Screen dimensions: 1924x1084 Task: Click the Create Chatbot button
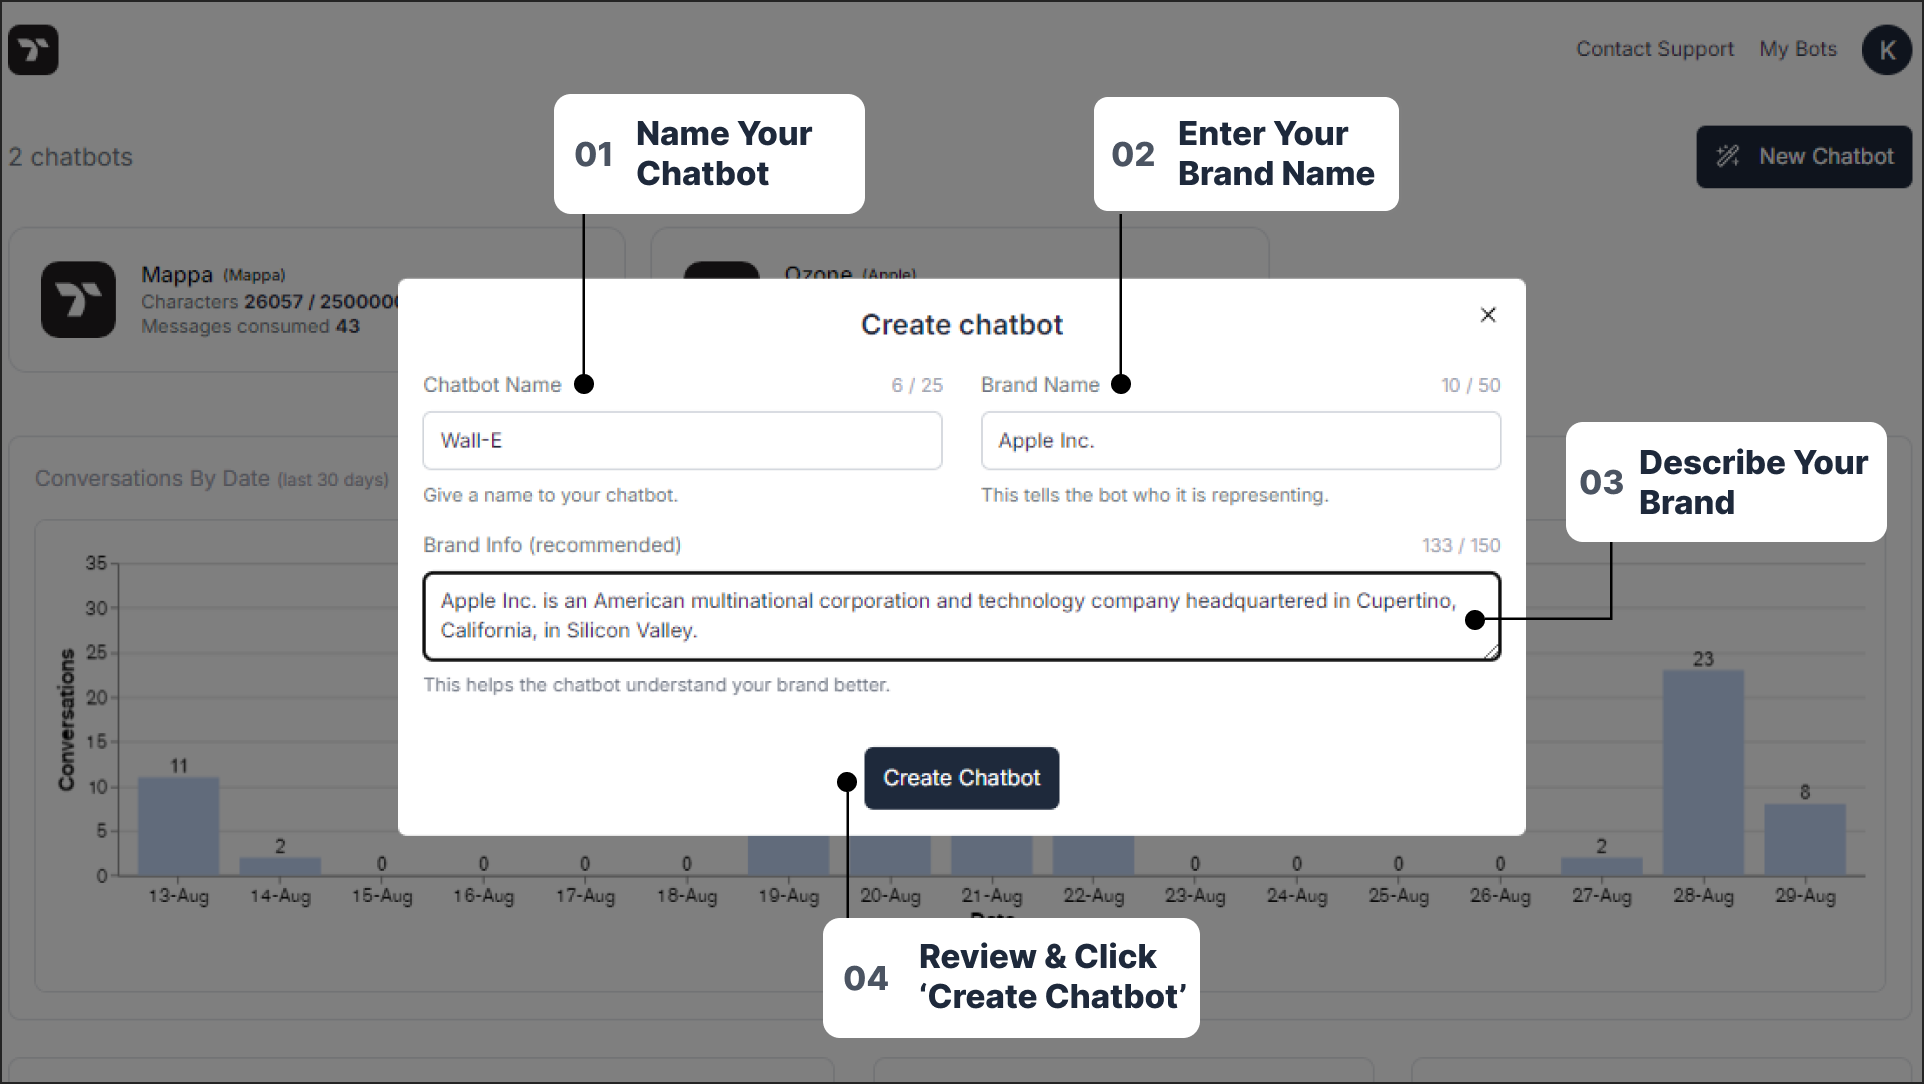coord(961,777)
